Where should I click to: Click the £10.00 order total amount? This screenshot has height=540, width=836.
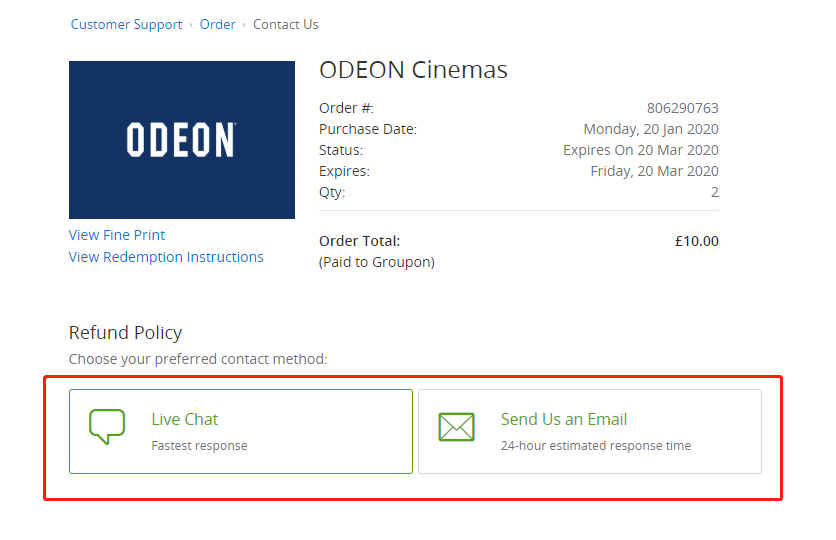(696, 241)
